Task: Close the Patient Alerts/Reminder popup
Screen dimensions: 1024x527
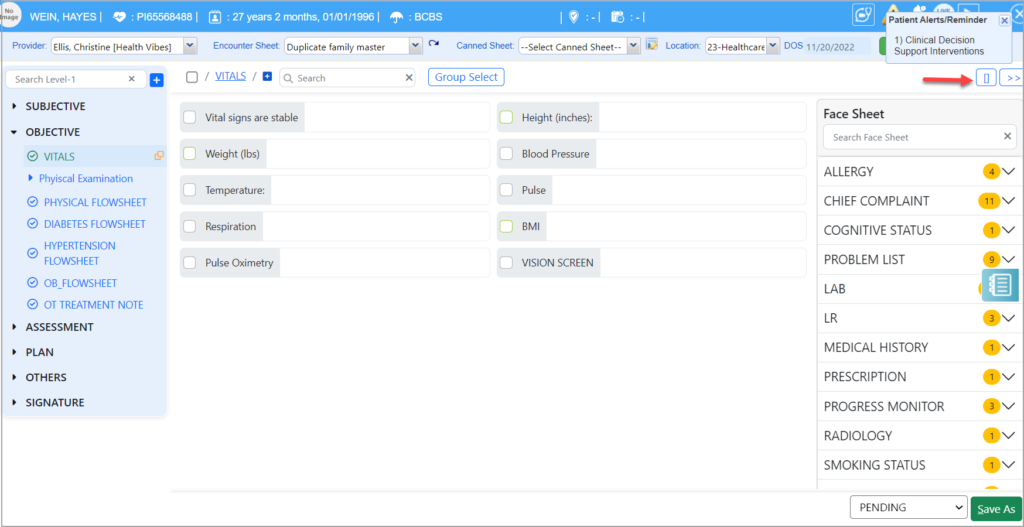Action: point(1004,20)
